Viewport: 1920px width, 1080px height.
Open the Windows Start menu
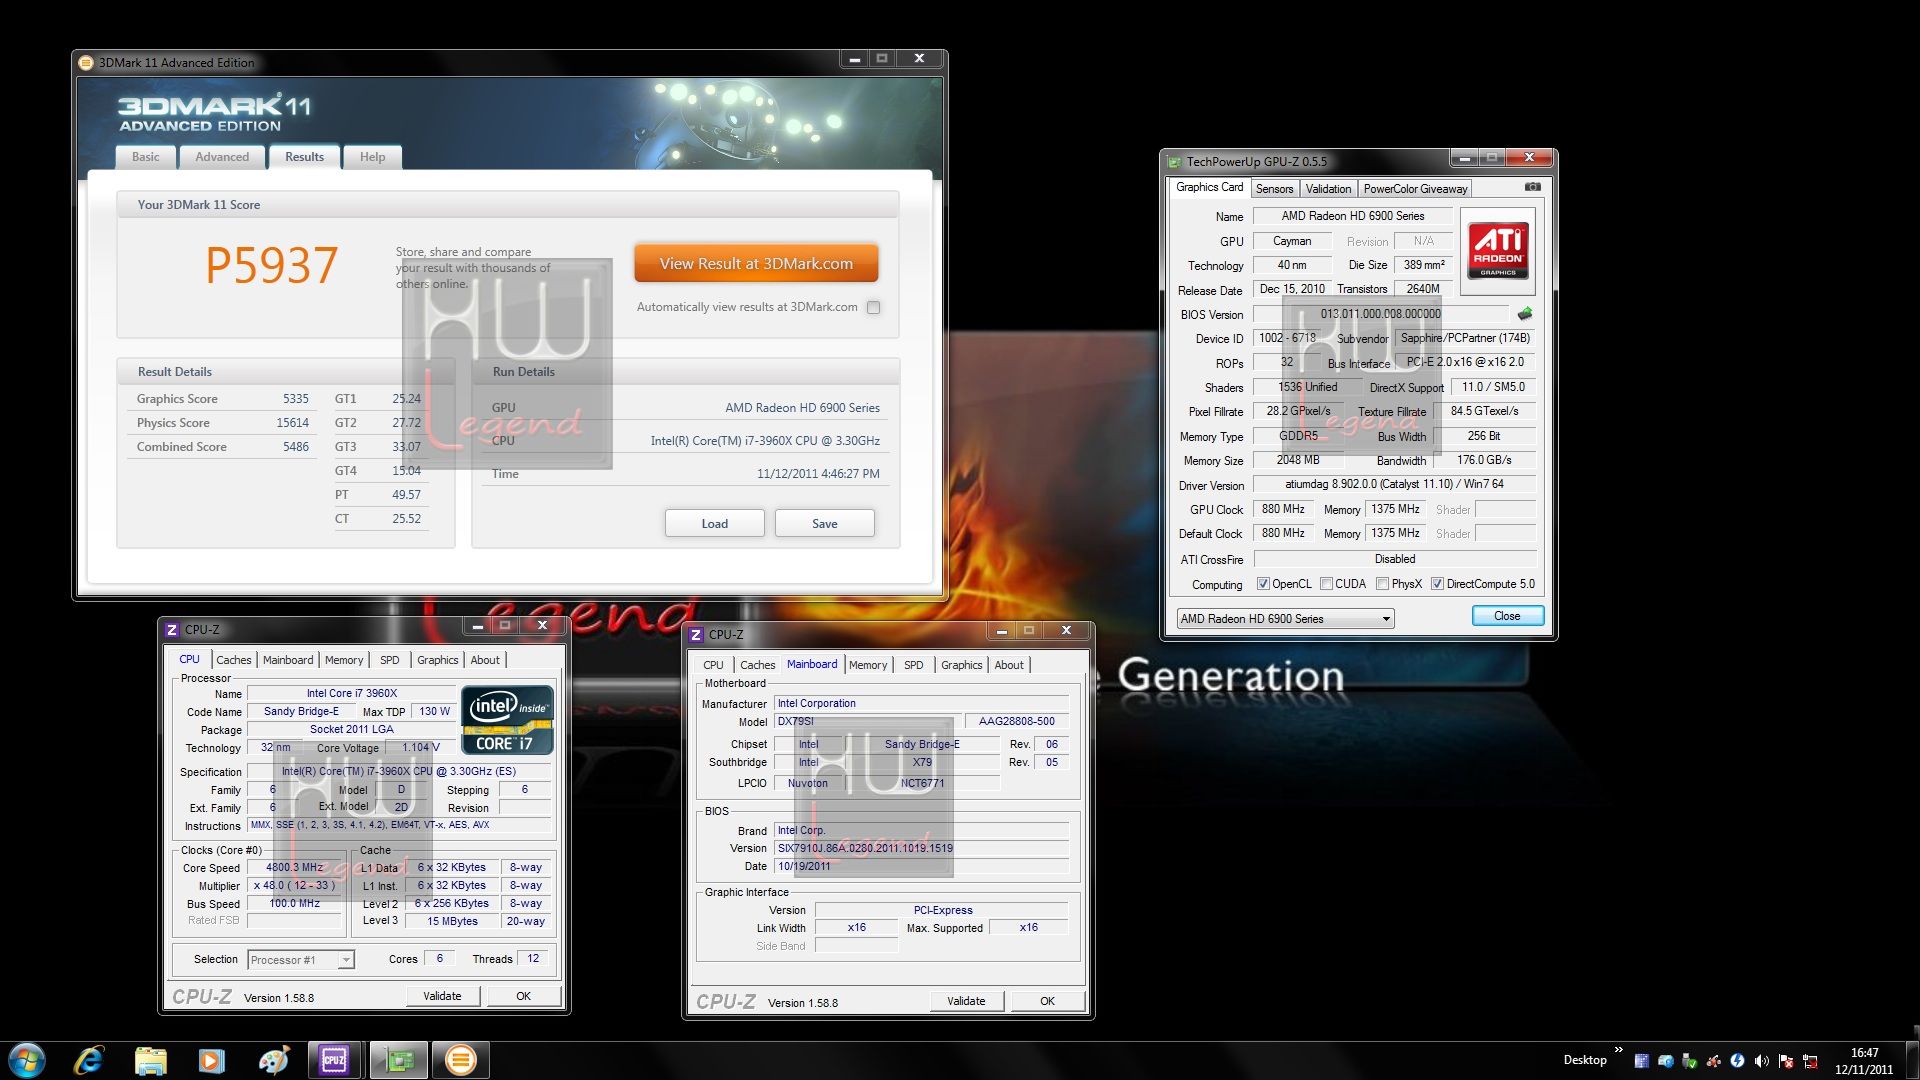(x=27, y=1060)
